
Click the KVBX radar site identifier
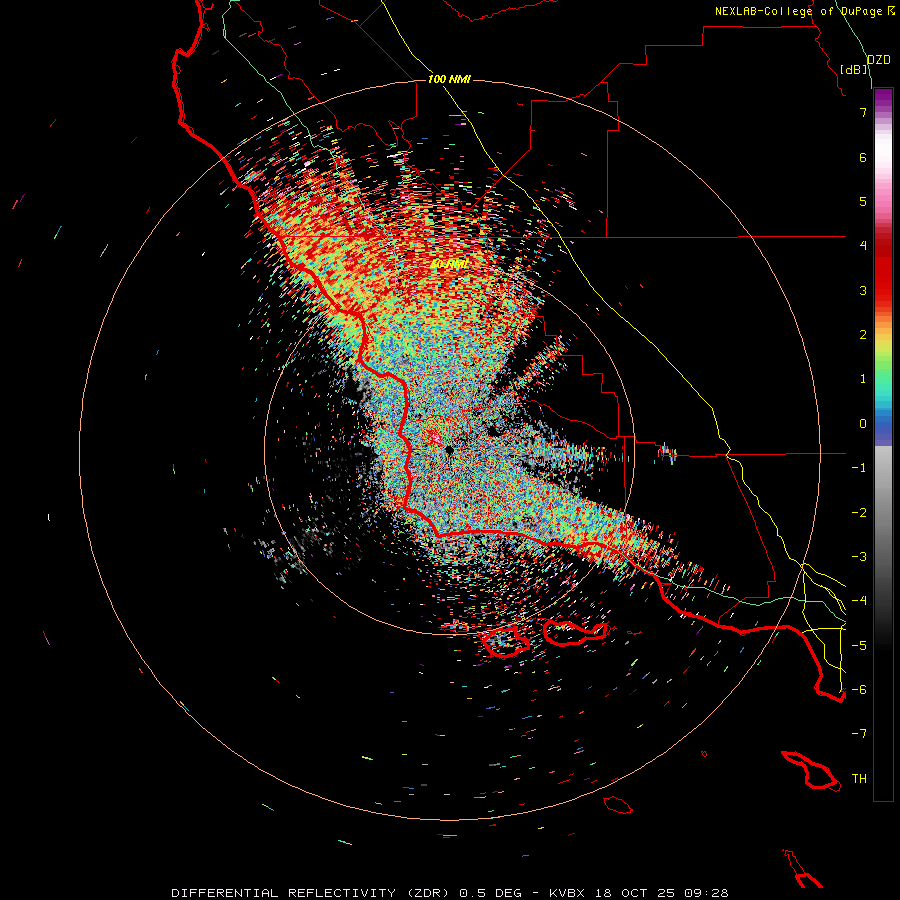567,893
